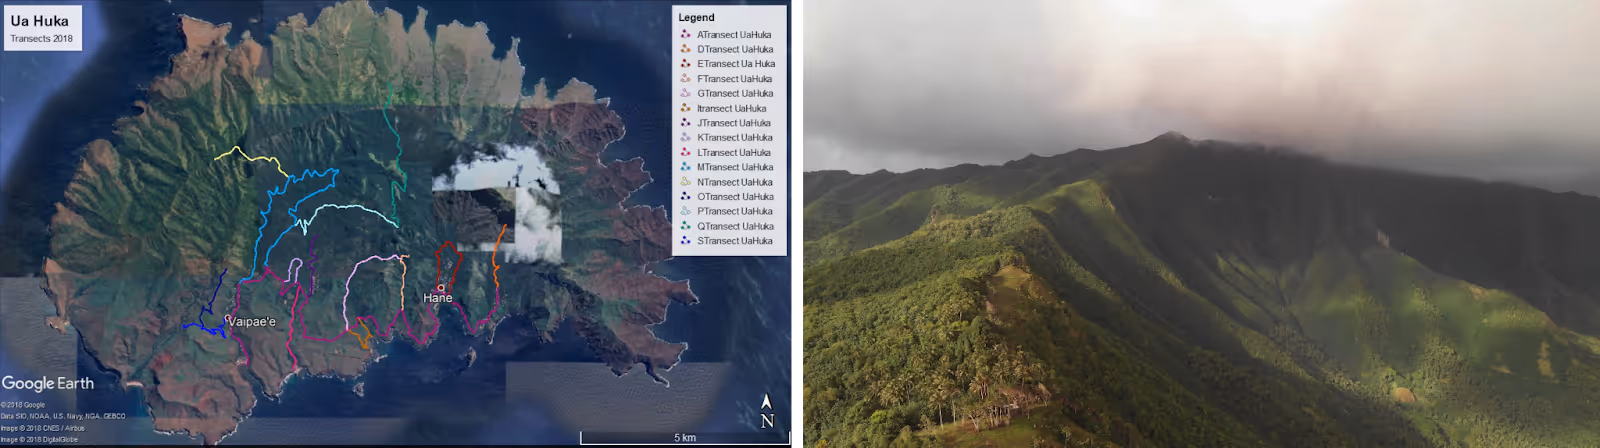Viewport: 1600px width, 448px height.
Task: Select the Hane placemark on the map
Action: click(441, 288)
